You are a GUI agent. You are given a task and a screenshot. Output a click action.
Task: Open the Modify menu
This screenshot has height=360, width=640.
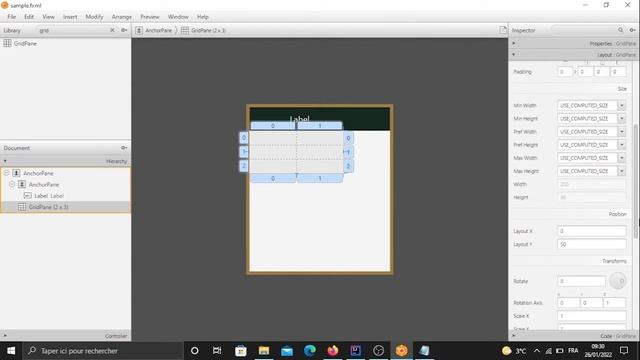click(94, 17)
